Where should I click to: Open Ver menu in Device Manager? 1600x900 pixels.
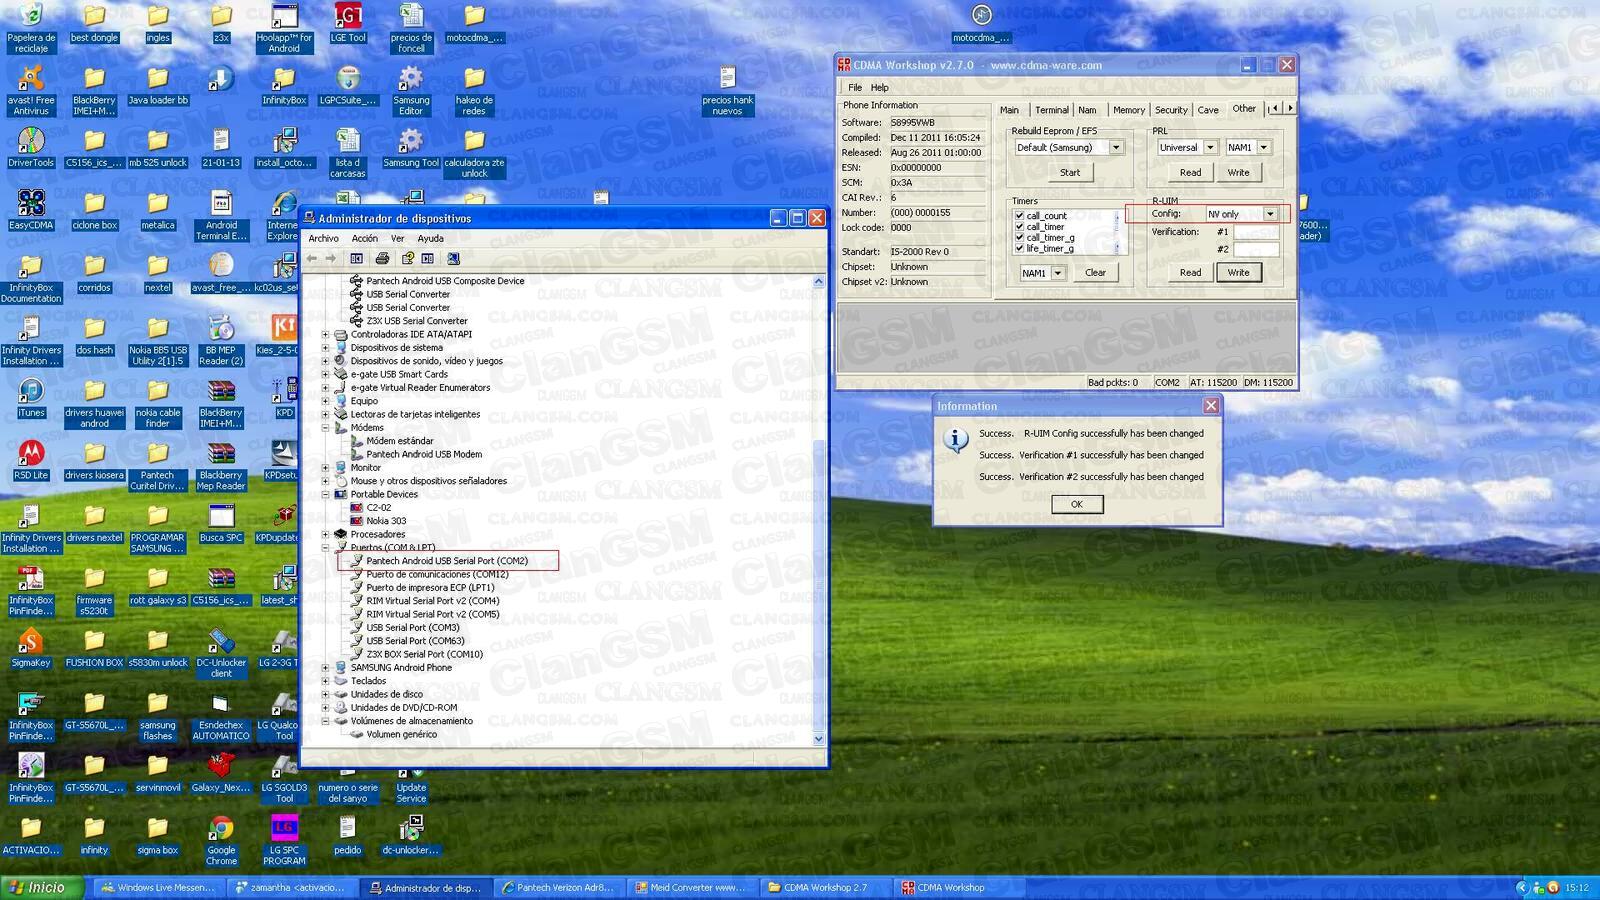click(x=397, y=239)
